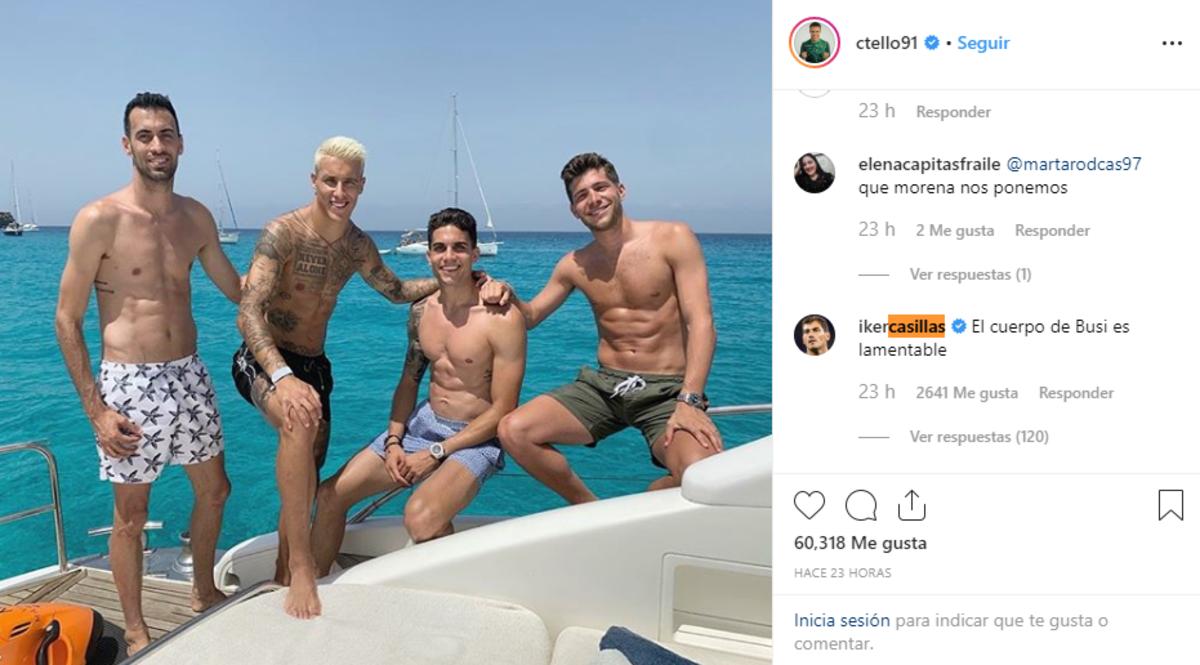Expand Ver respuestas (1) replies

point(970,274)
